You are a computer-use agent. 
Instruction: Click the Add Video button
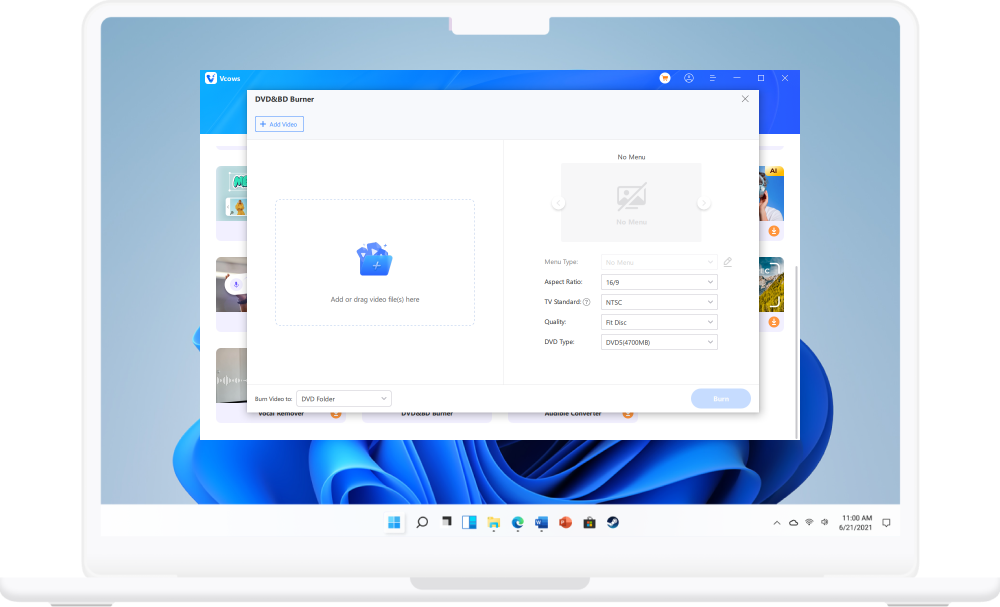tap(279, 124)
